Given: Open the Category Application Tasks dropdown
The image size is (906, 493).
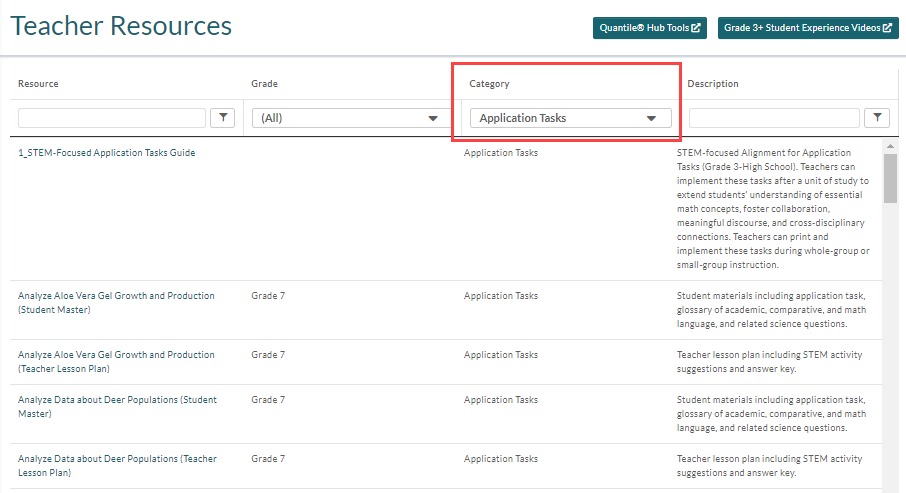Looking at the screenshot, I should coord(570,118).
